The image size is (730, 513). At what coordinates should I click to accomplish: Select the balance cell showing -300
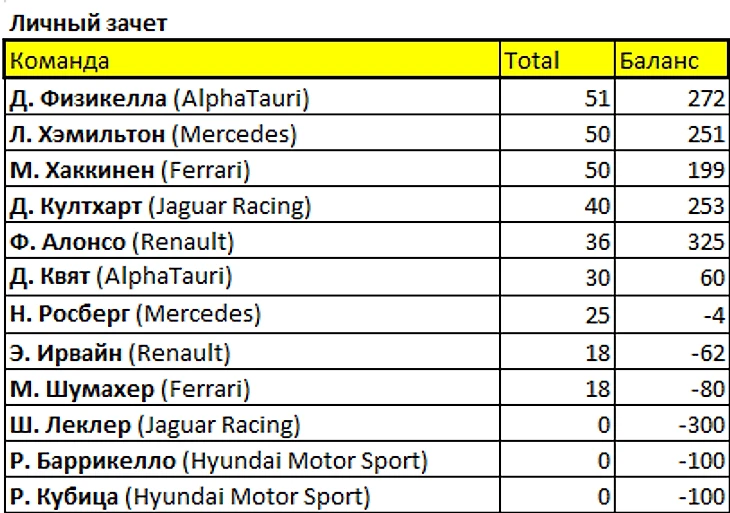(x=672, y=423)
